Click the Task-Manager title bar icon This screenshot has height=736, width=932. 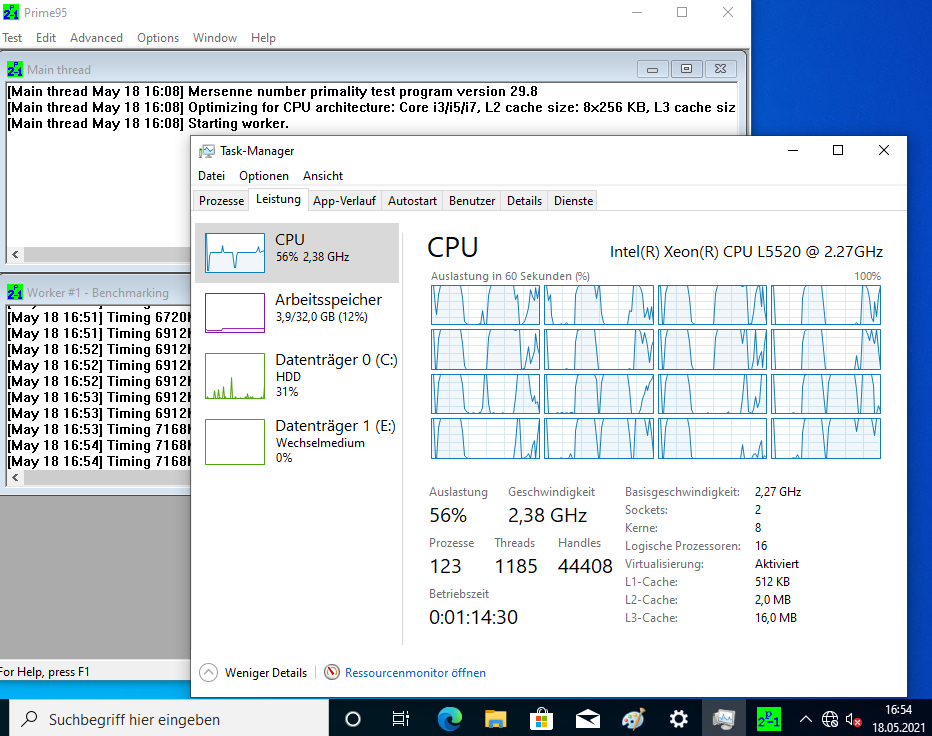(x=206, y=151)
